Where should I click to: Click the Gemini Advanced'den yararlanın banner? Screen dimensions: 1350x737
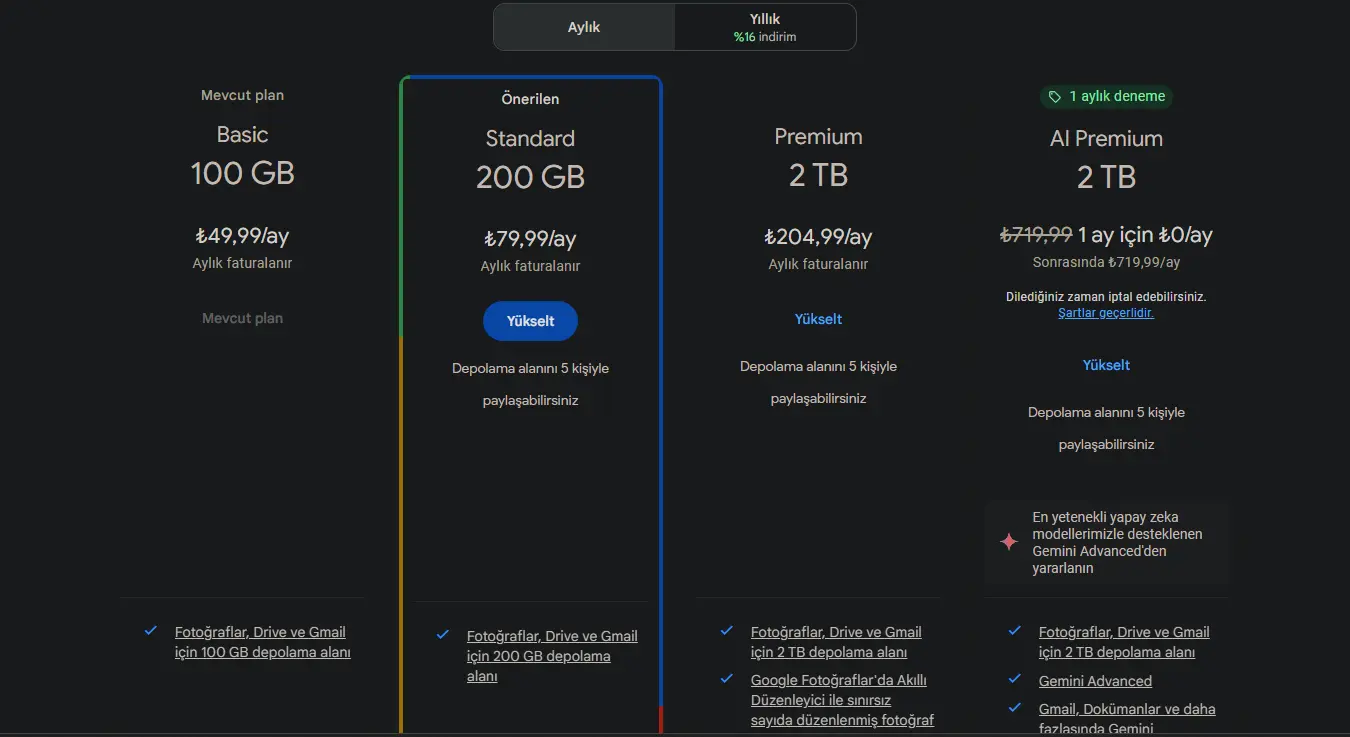[x=1106, y=543]
